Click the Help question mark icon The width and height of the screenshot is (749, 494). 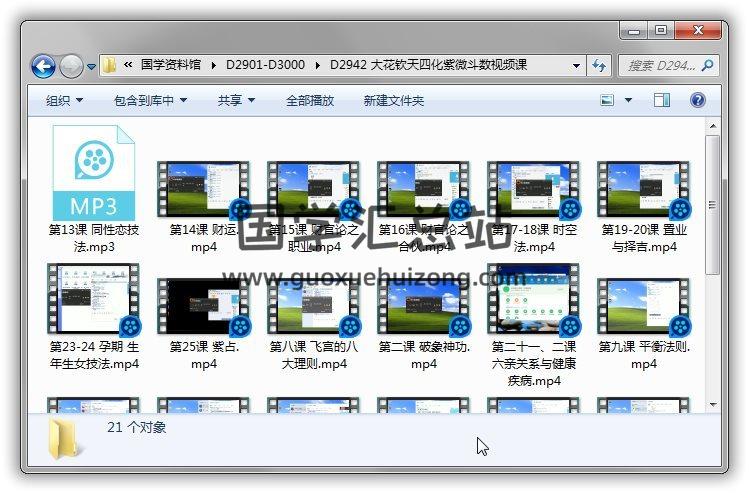point(697,100)
